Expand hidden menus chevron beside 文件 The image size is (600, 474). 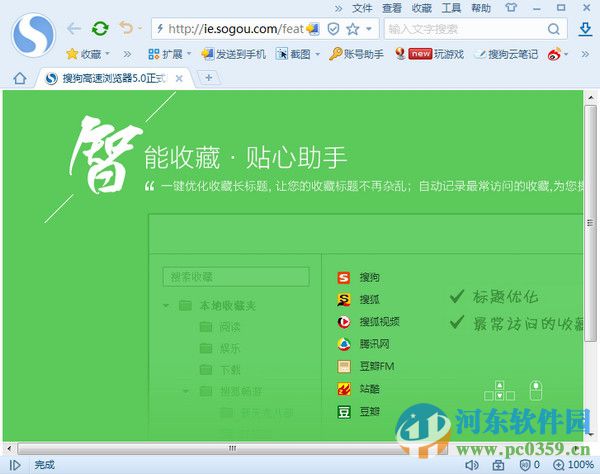pos(338,8)
